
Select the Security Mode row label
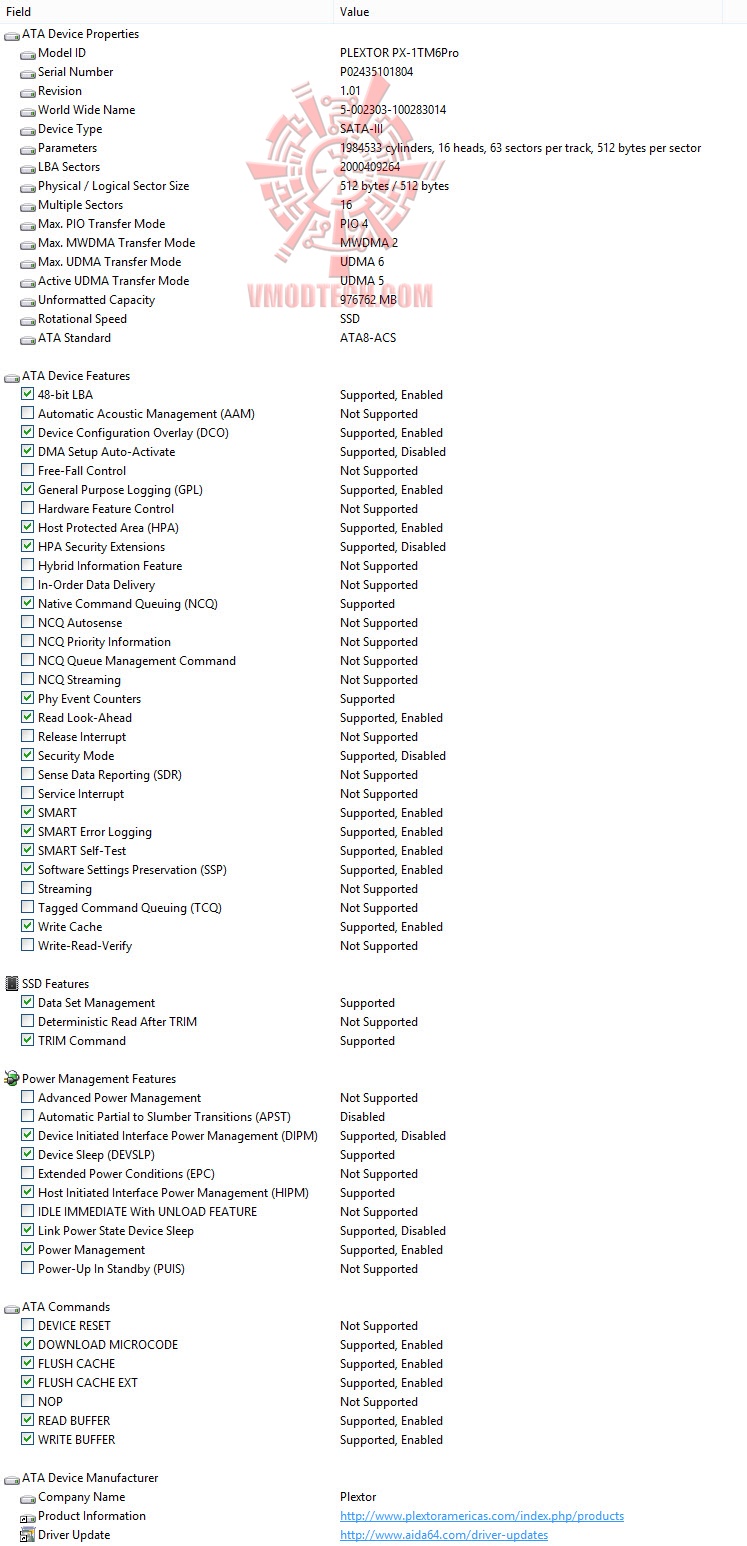[76, 756]
